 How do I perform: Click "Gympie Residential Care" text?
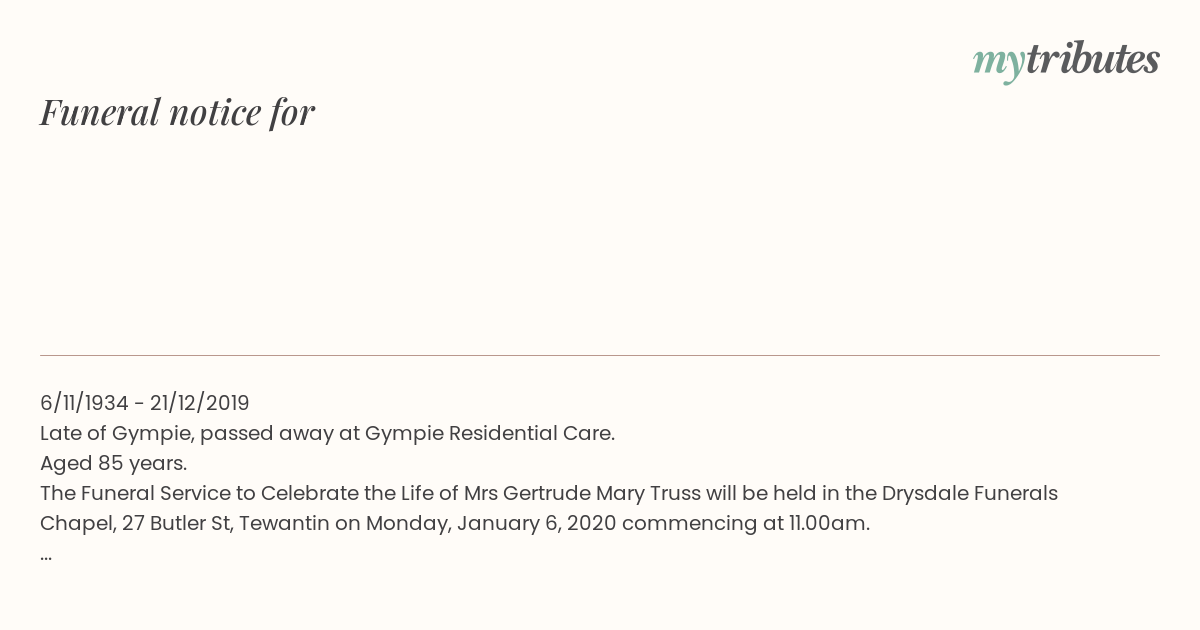point(489,433)
